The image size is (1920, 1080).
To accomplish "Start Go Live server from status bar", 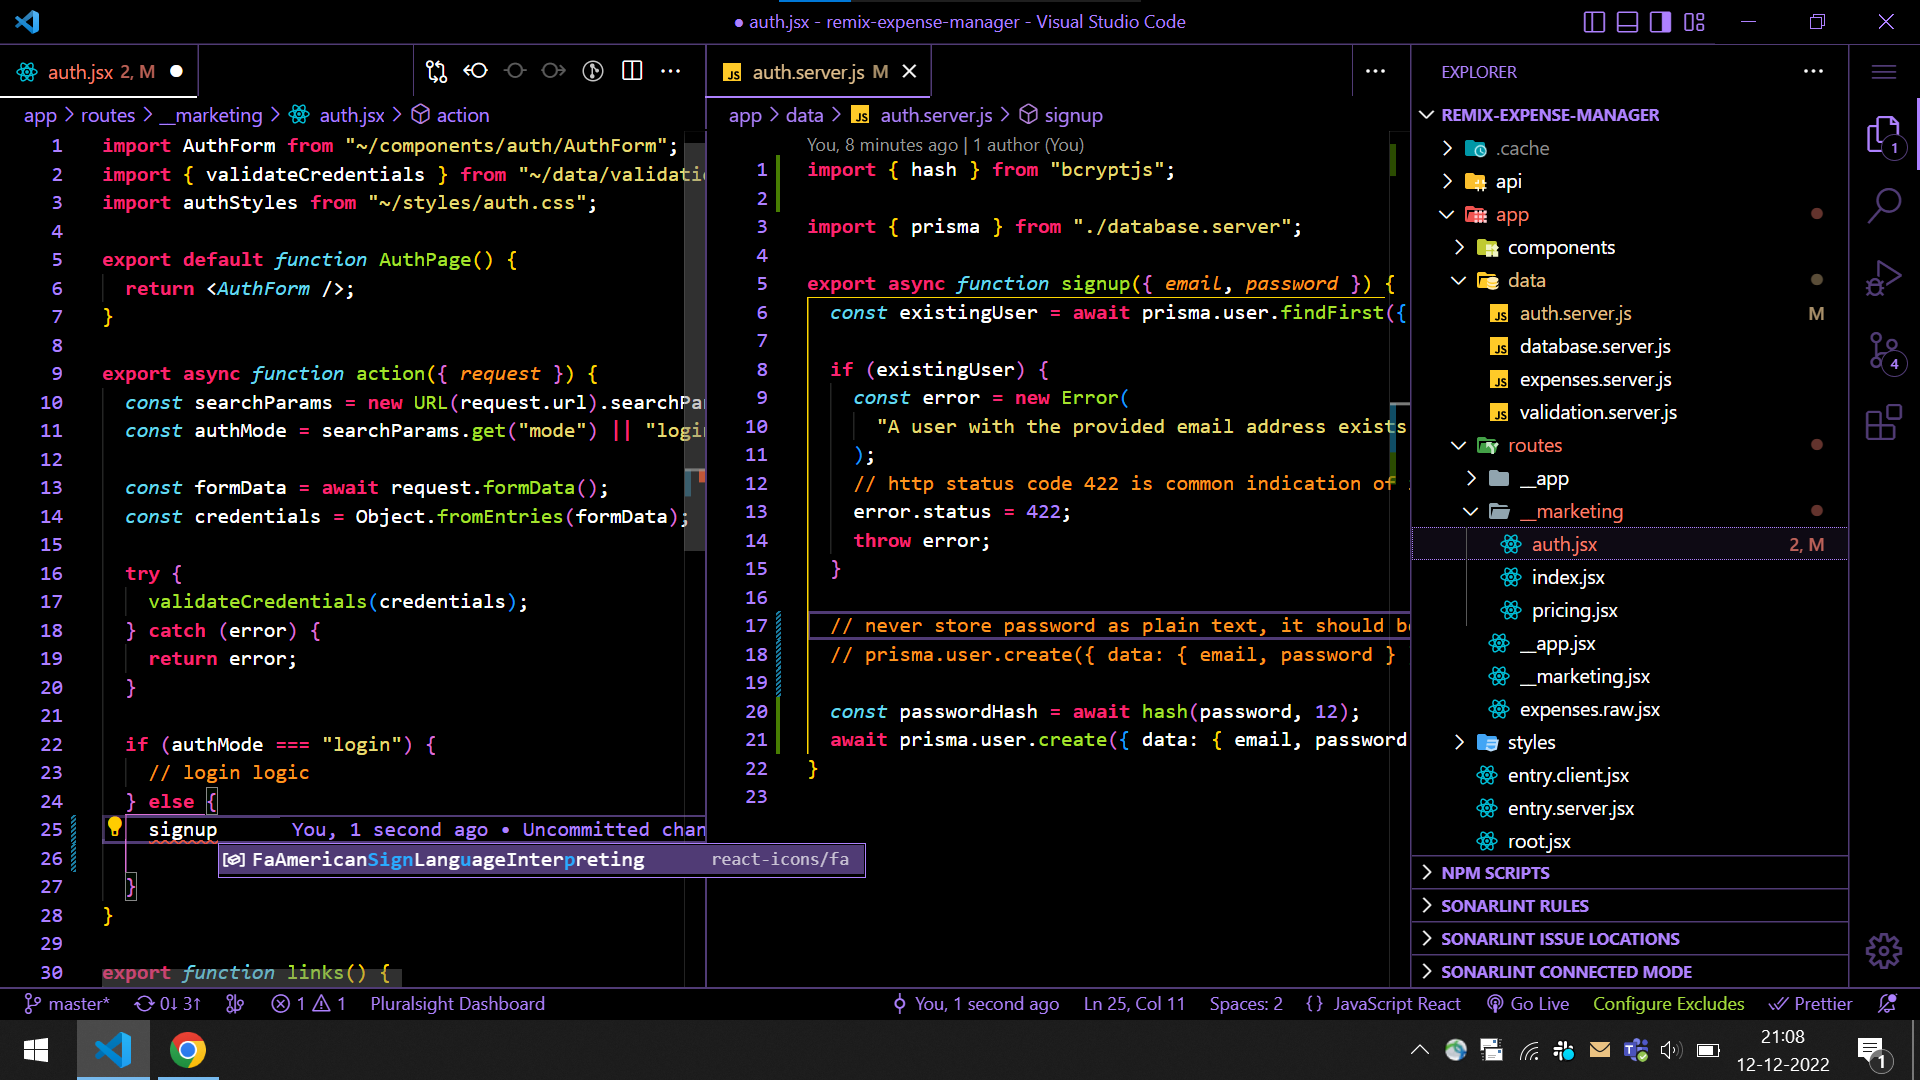I will pos(1528,1004).
